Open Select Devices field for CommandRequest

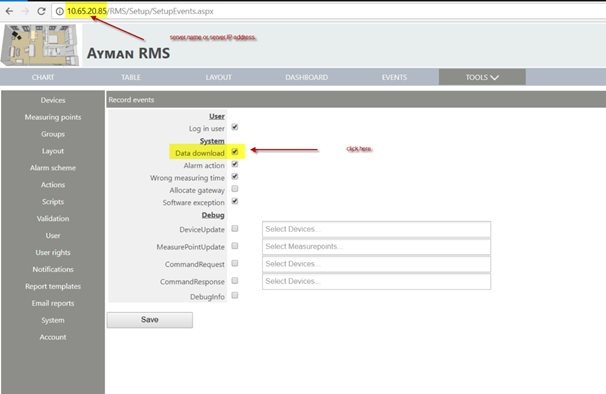(376, 264)
